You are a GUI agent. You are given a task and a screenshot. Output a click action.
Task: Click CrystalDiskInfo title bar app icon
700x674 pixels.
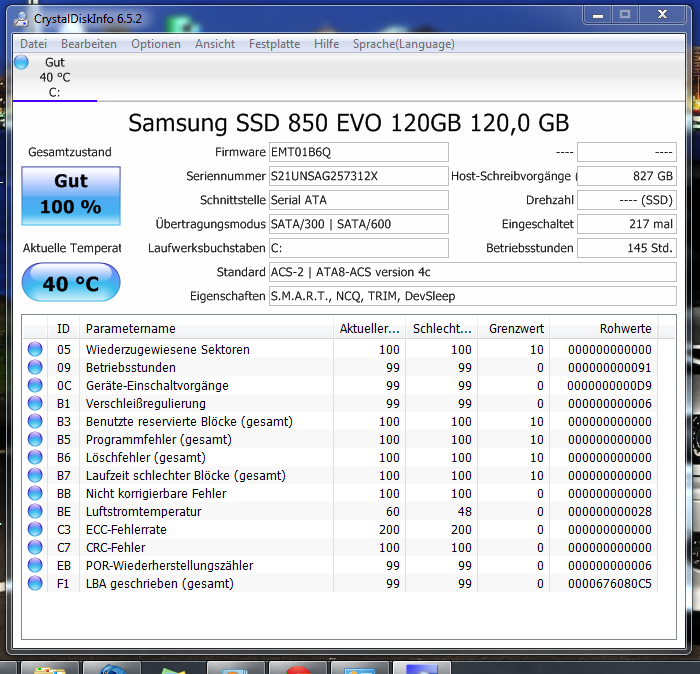tap(21, 18)
